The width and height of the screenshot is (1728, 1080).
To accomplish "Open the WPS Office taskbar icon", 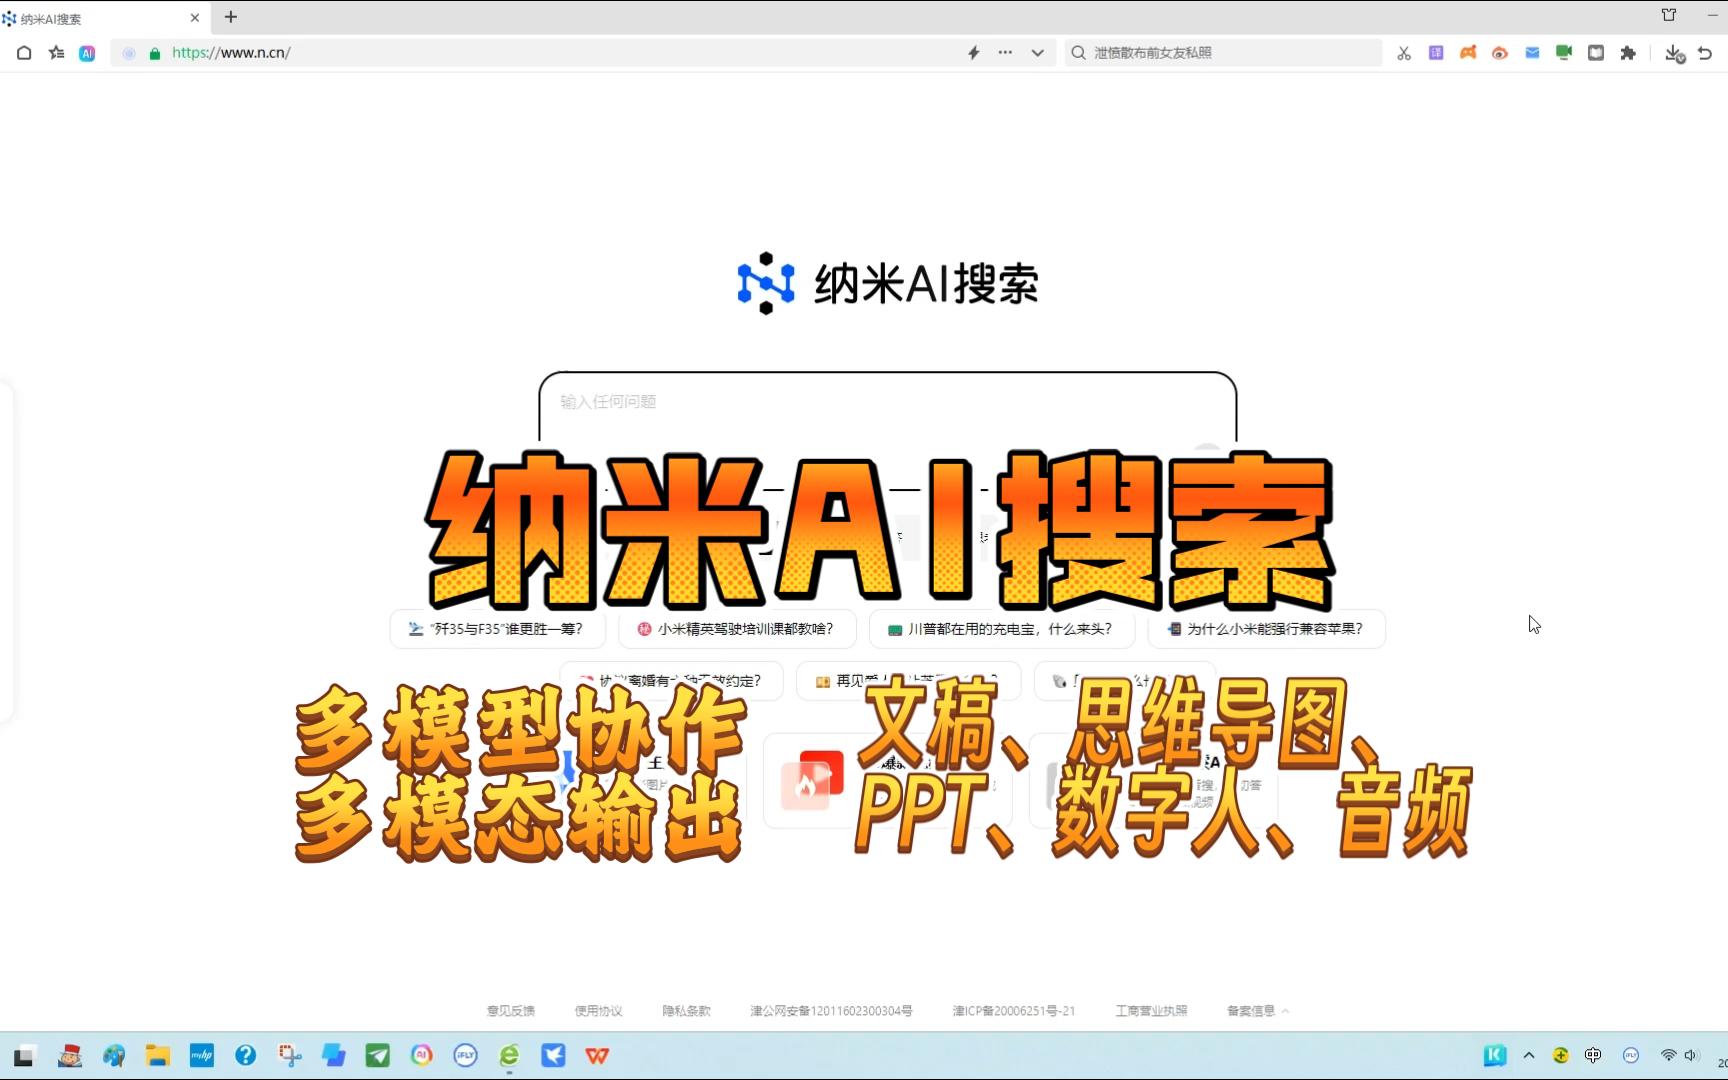I will [598, 1055].
